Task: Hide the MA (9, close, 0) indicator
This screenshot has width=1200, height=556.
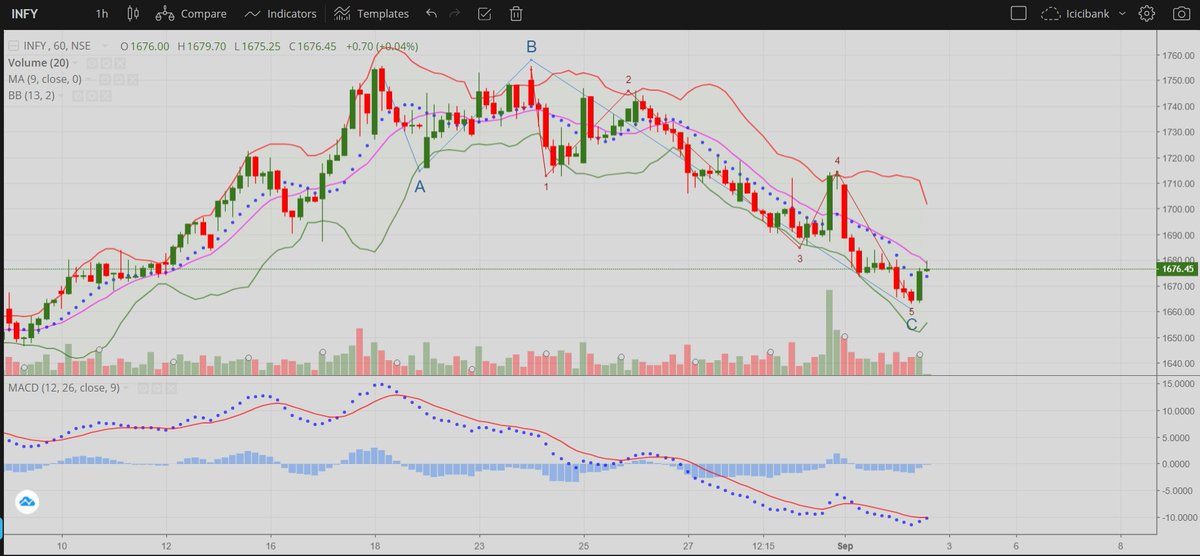Action: 105,79
